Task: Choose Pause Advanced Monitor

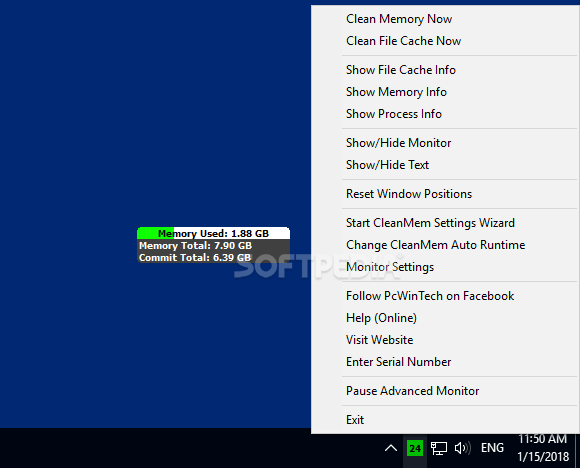Action: pyautogui.click(x=444, y=391)
